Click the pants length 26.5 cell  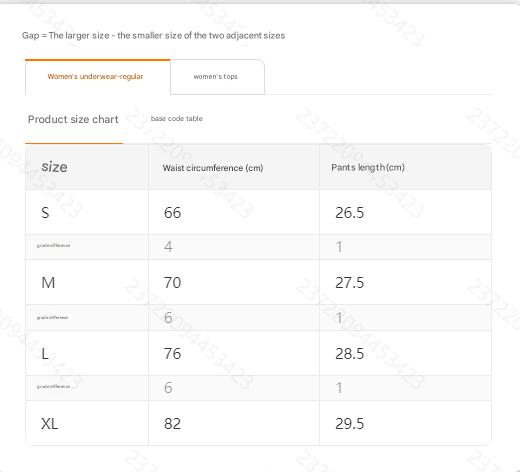tap(405, 212)
